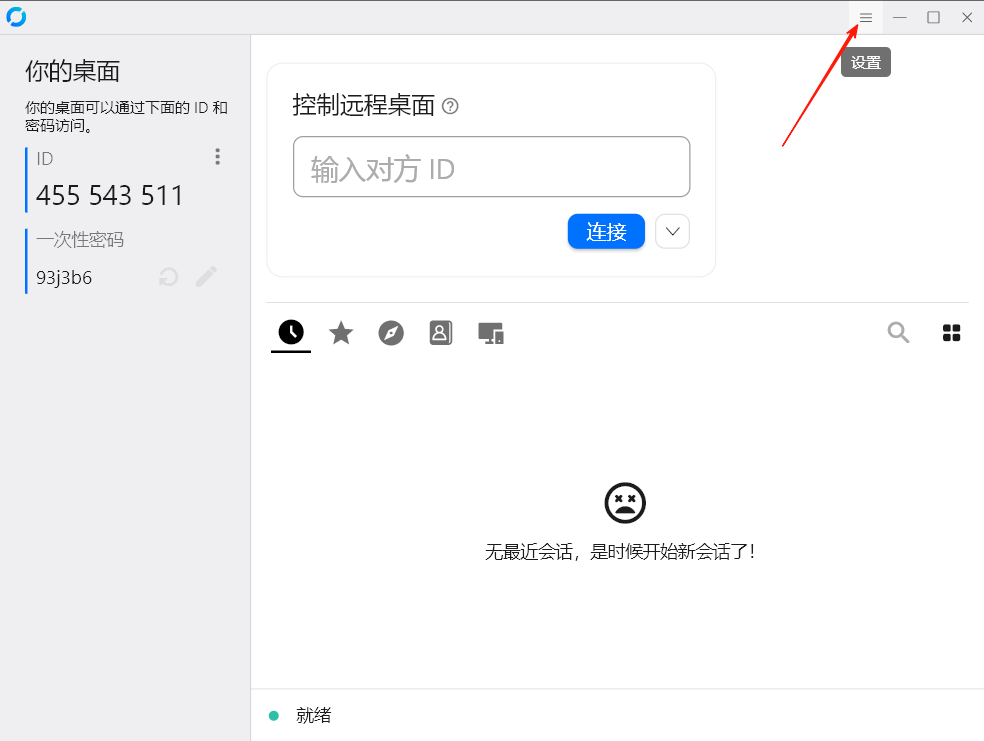Maximize the RustDesk window
The height and width of the screenshot is (741, 984).
tap(933, 18)
